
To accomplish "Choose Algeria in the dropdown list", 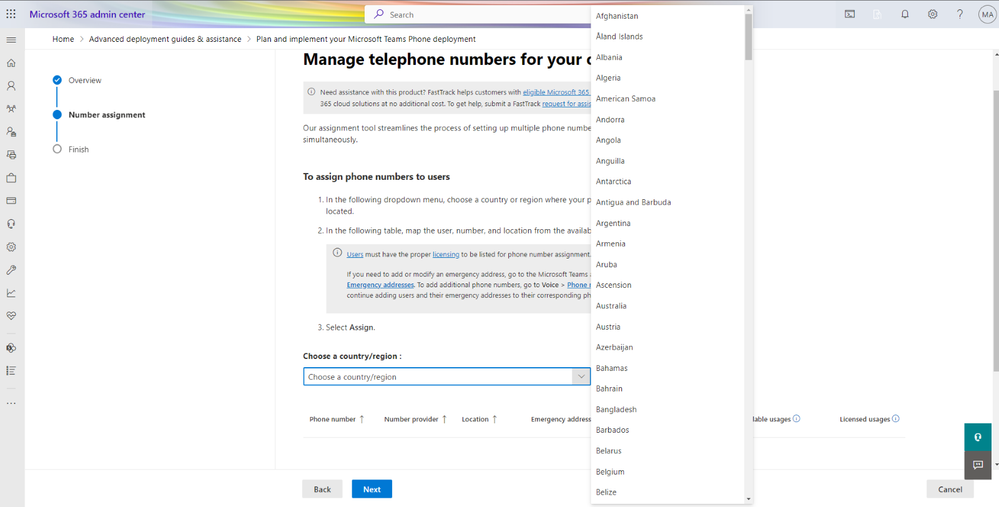I will 668,78.
